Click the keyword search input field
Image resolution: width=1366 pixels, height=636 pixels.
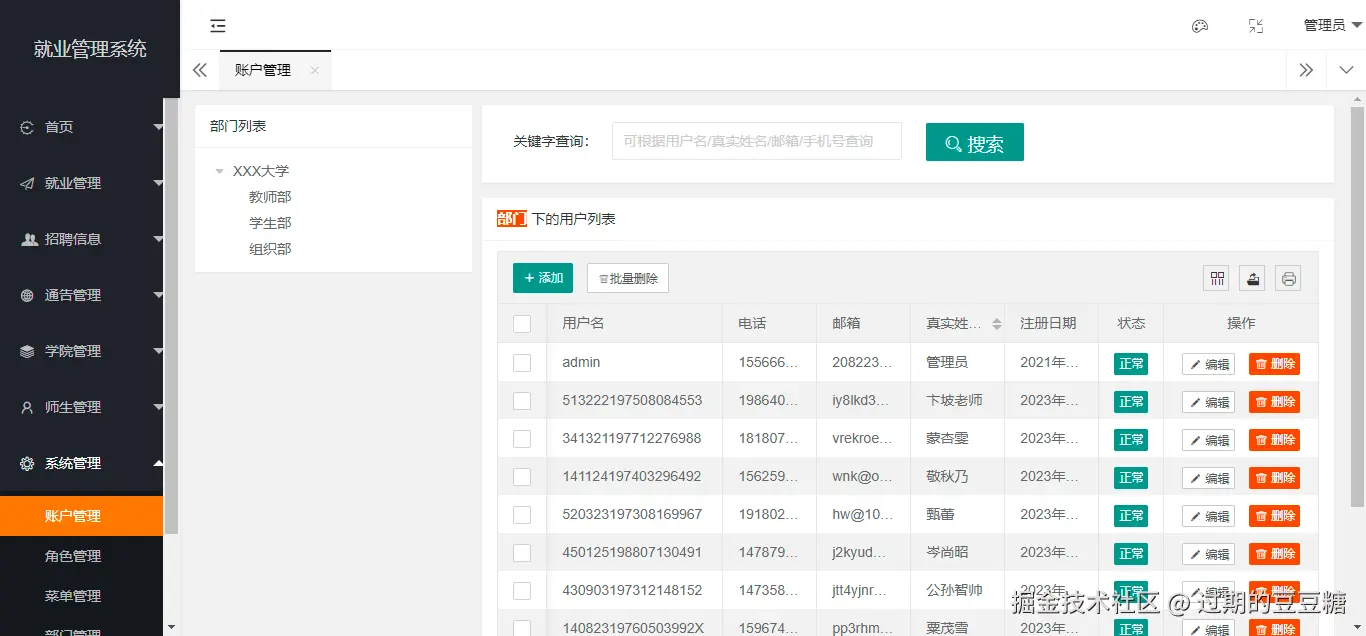pyautogui.click(x=756, y=141)
